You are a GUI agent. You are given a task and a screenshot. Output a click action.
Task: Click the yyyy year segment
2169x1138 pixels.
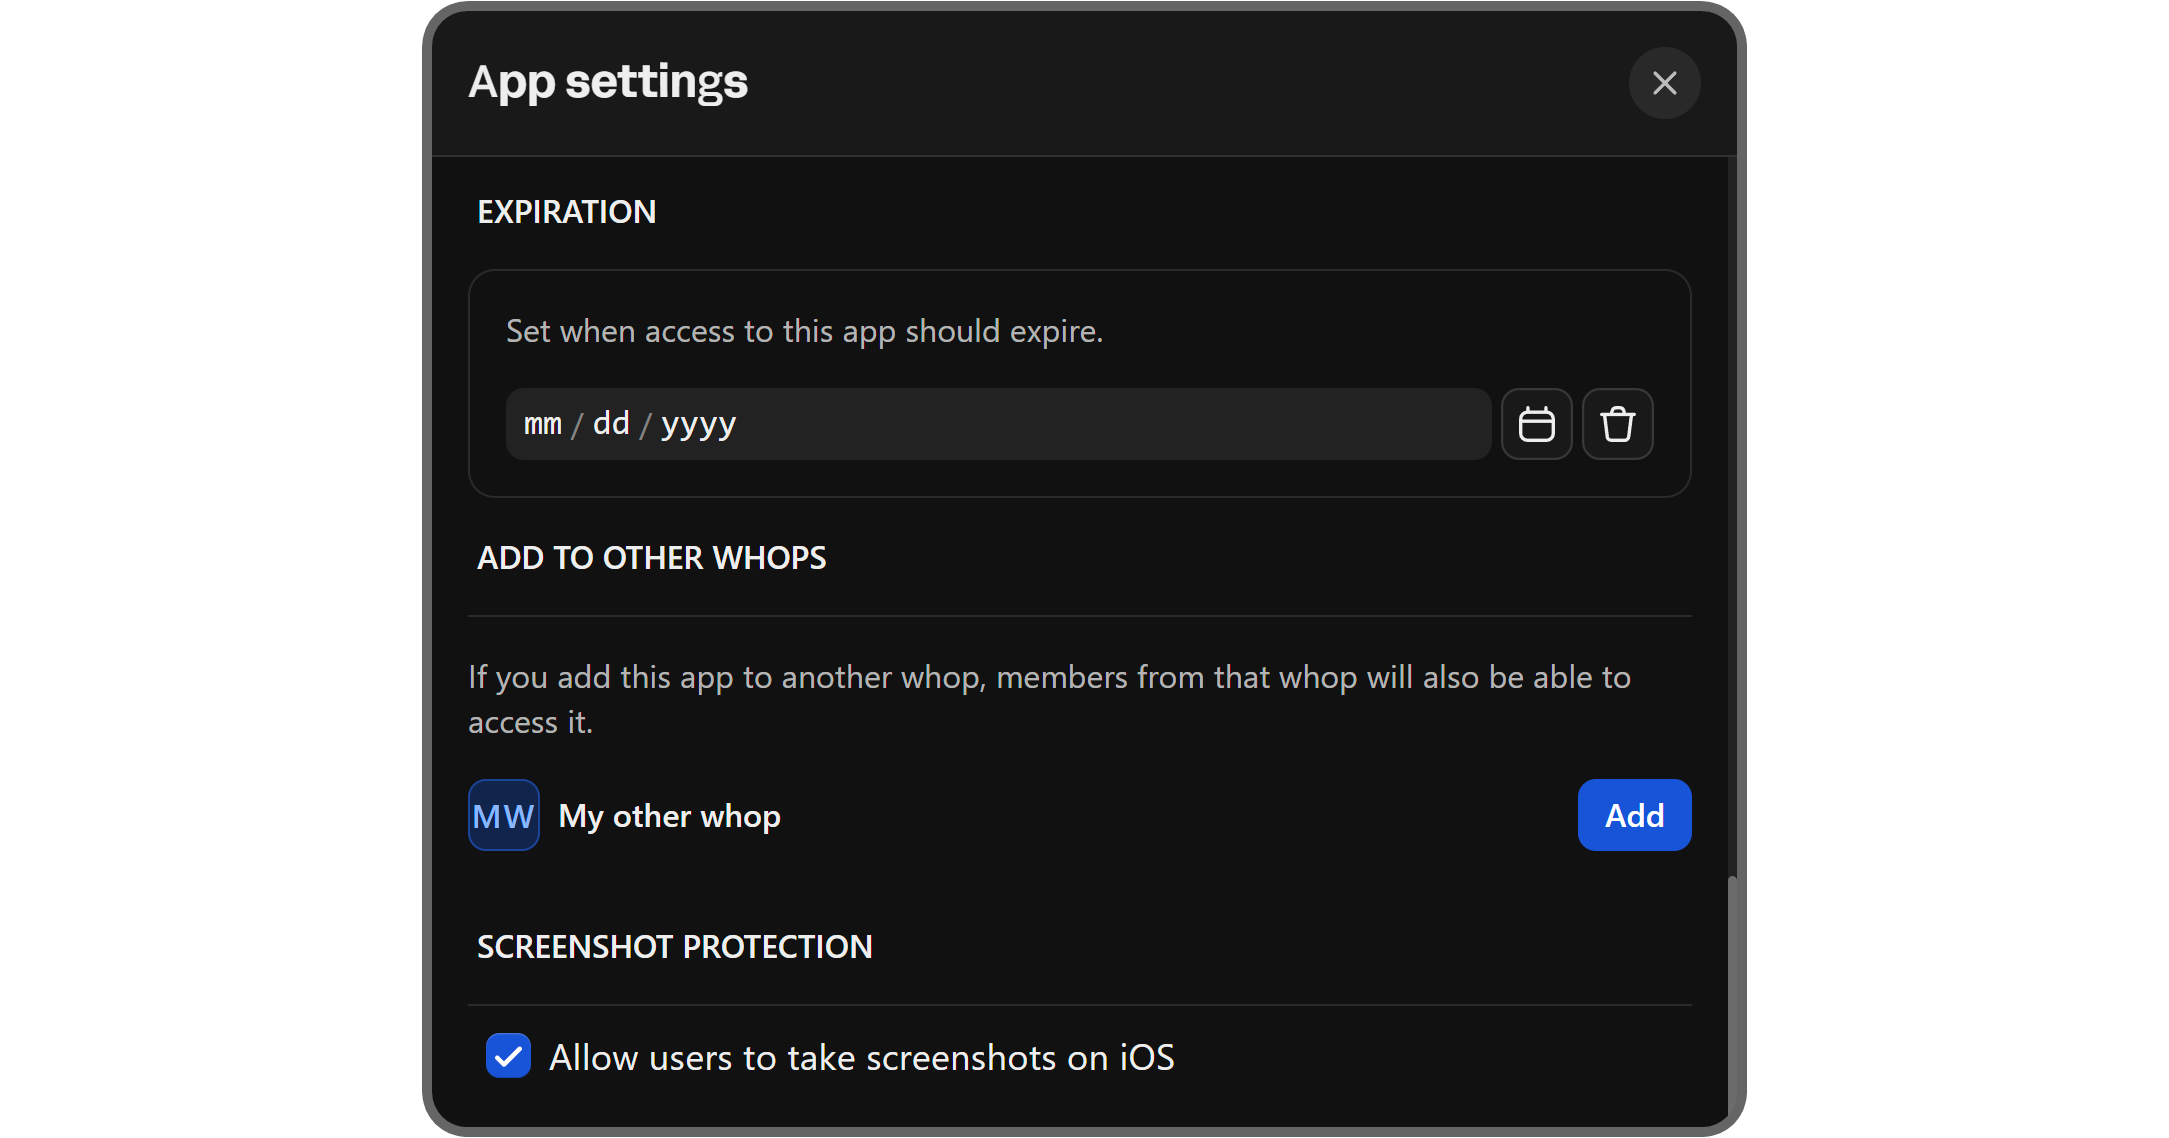697,423
